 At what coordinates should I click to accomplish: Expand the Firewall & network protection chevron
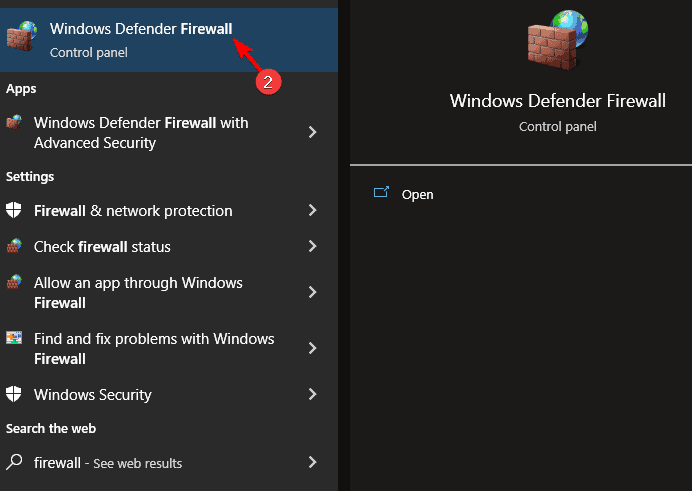313,211
